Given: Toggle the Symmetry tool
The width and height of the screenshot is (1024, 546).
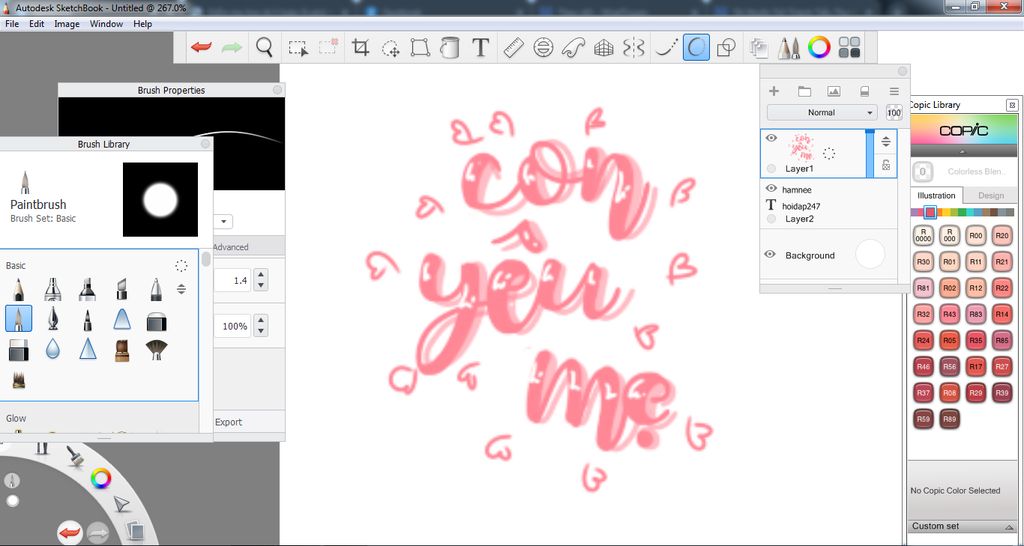Looking at the screenshot, I should pos(633,48).
